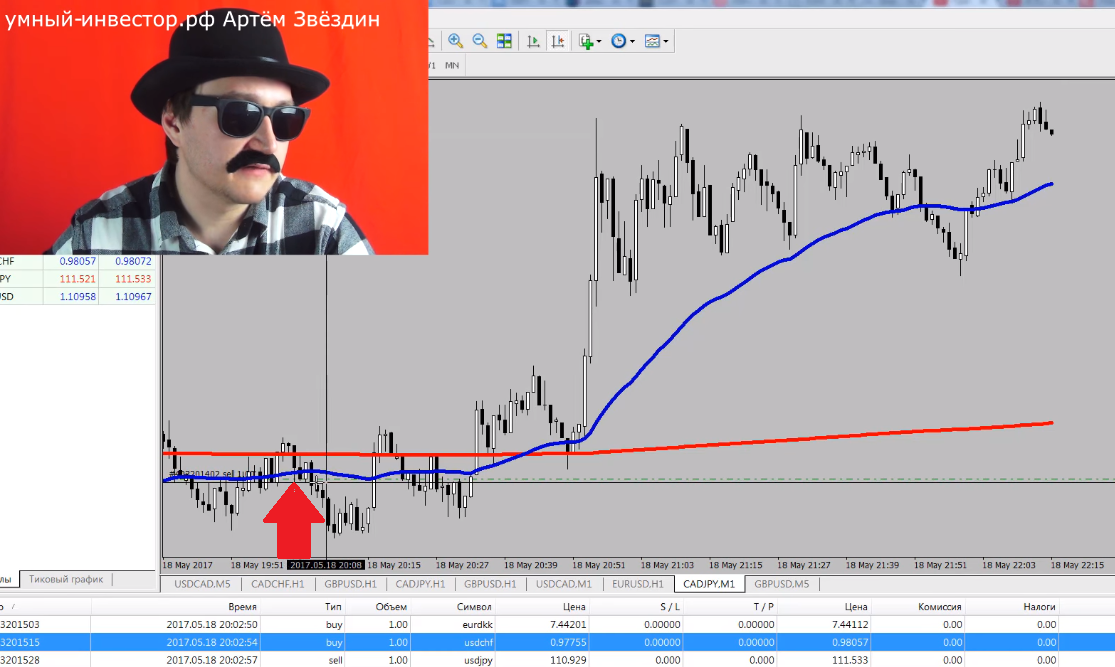Screen dimensions: 1115x667
Task: Switch to the CADCHF.H1 chart tab
Action: 277,584
